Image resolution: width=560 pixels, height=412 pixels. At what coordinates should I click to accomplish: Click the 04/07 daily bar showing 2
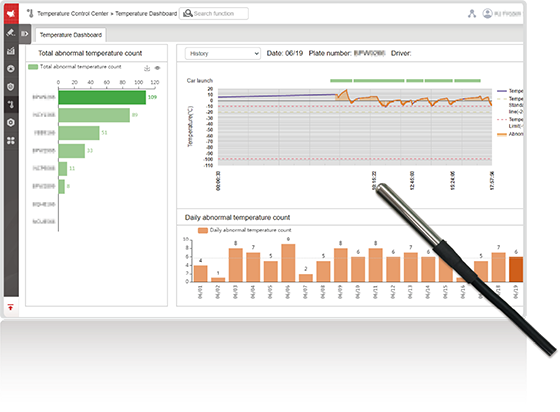point(306,278)
